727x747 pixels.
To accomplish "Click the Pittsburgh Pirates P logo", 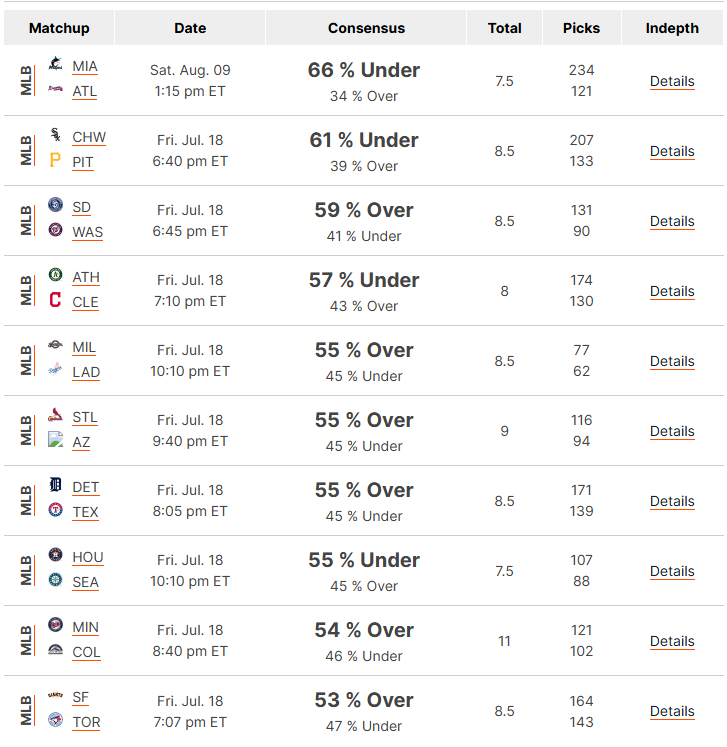I will coord(55,160).
